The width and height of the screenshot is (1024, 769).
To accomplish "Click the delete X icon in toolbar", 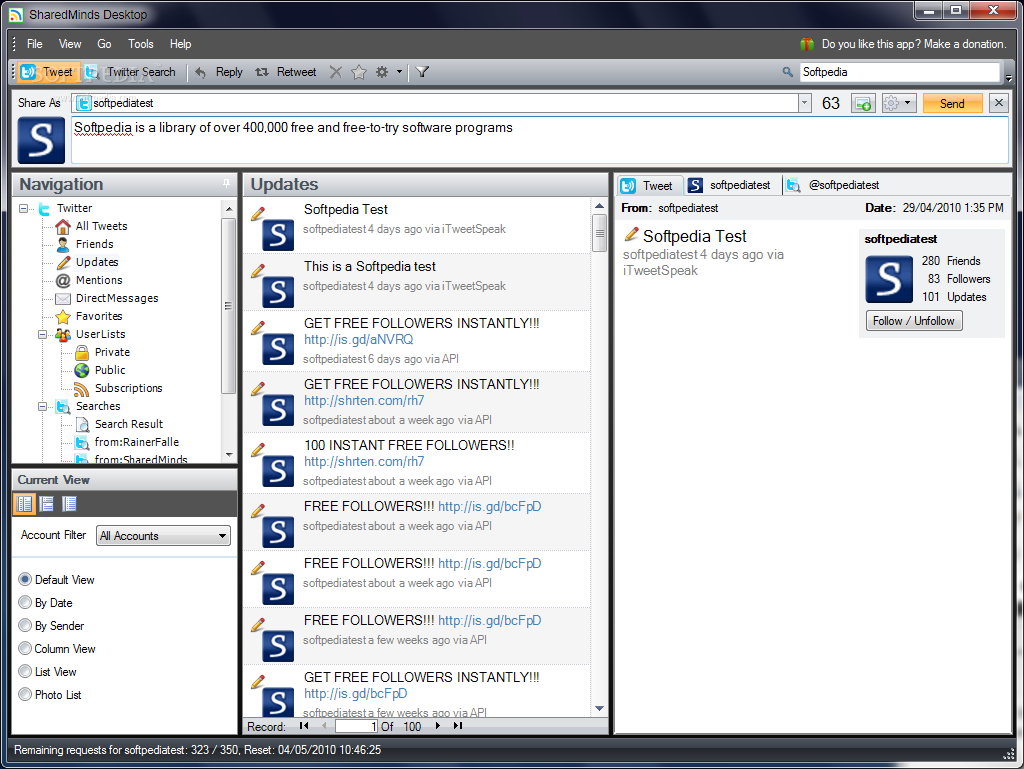I will point(336,72).
